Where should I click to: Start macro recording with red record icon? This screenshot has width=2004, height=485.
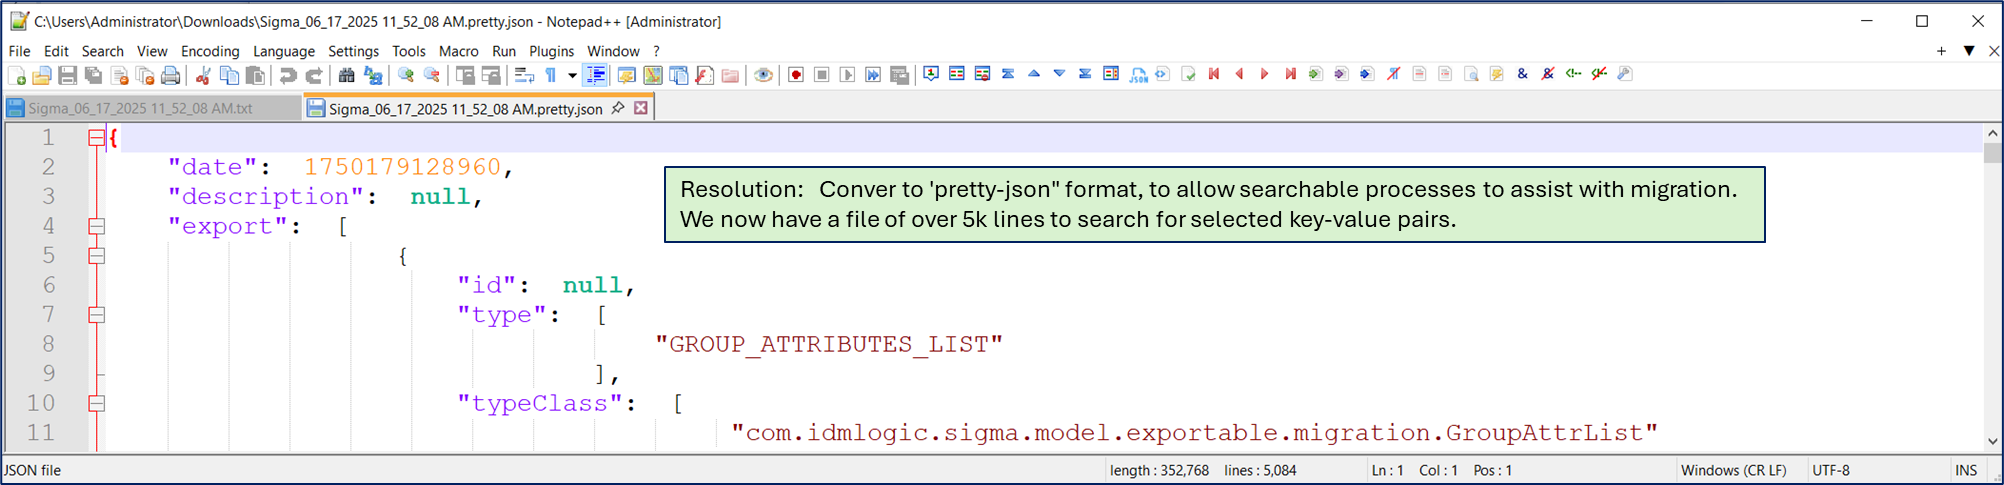(796, 75)
